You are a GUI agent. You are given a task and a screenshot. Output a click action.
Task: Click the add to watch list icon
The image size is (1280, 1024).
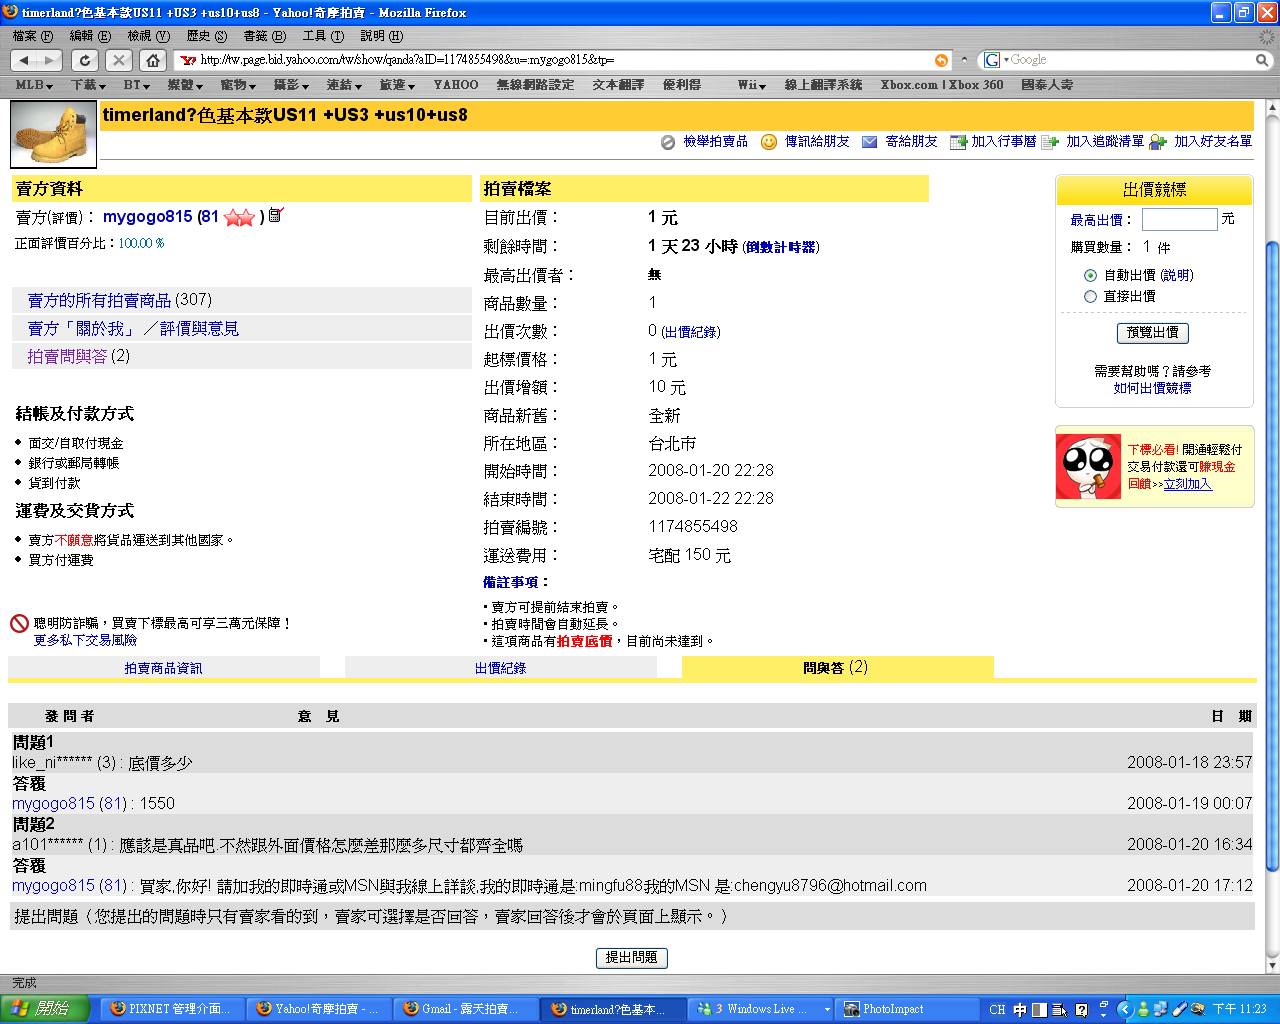(x=1050, y=142)
